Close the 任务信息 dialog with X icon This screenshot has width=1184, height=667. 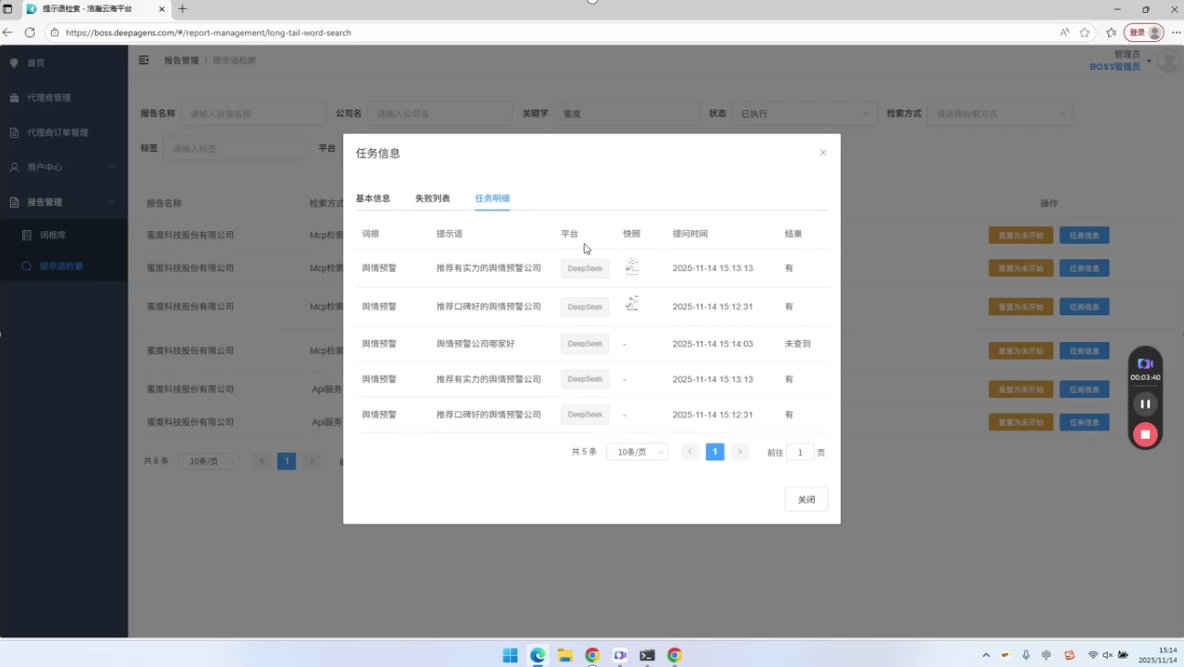click(x=823, y=153)
